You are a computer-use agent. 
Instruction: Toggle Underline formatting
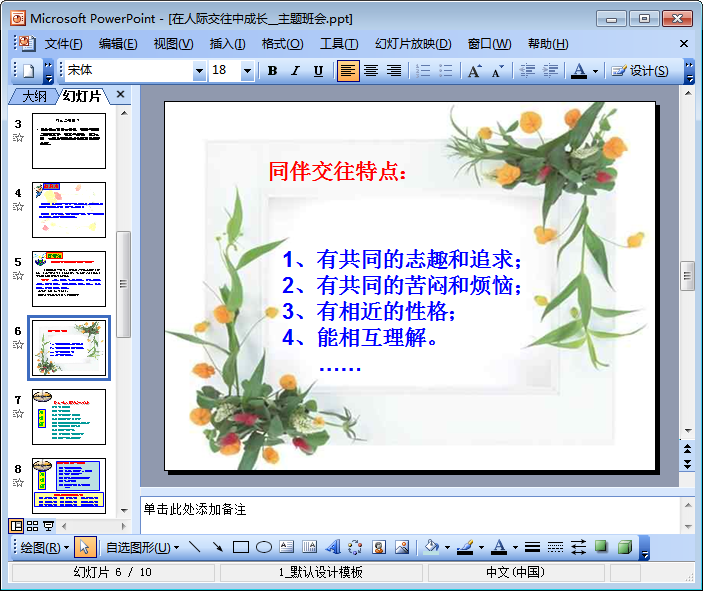(318, 71)
